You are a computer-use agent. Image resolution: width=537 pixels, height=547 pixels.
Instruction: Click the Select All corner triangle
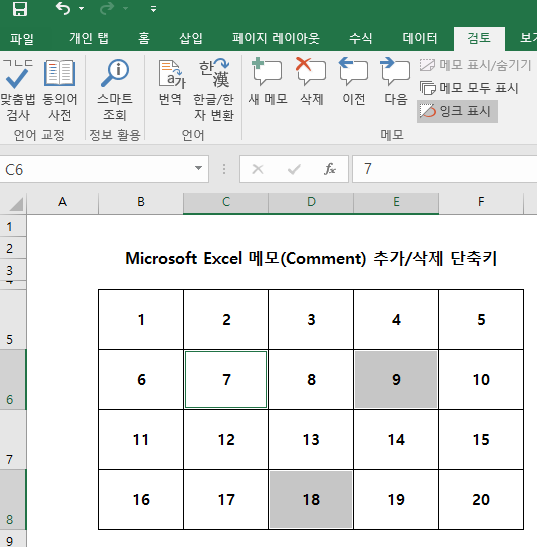pyautogui.click(x=15, y=204)
